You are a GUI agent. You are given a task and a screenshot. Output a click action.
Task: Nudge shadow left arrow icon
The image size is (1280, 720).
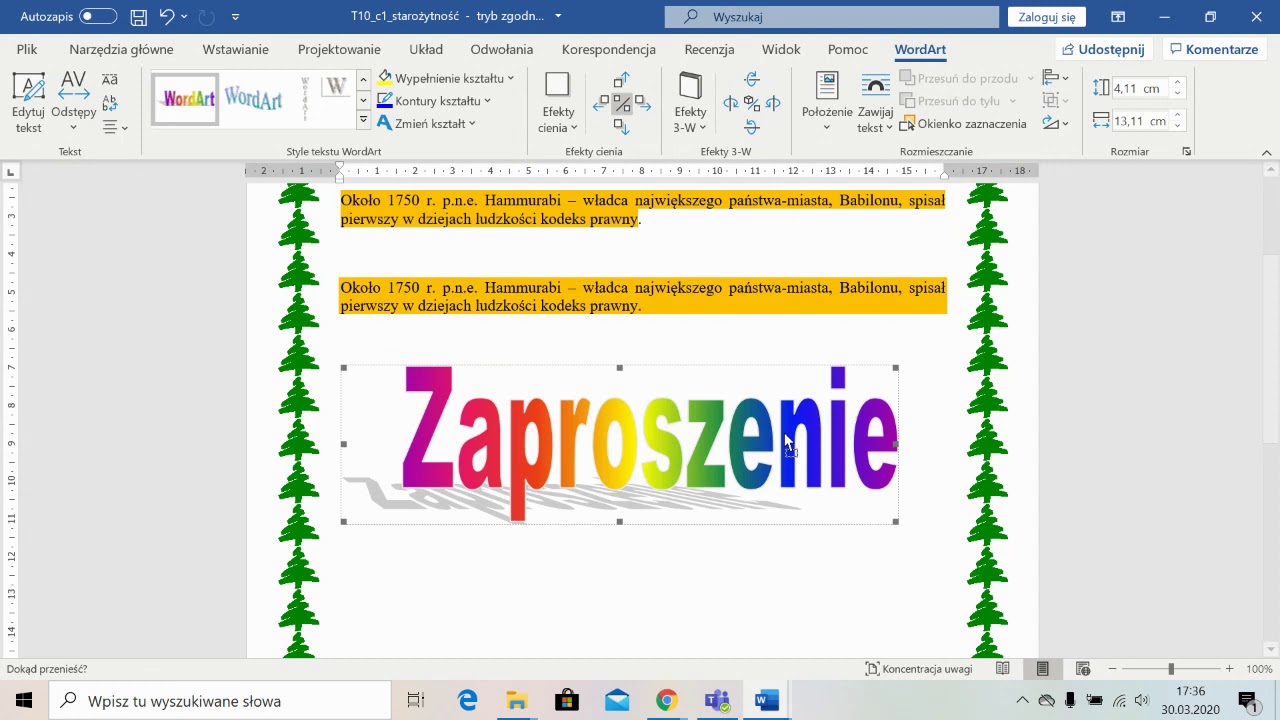[x=601, y=103]
